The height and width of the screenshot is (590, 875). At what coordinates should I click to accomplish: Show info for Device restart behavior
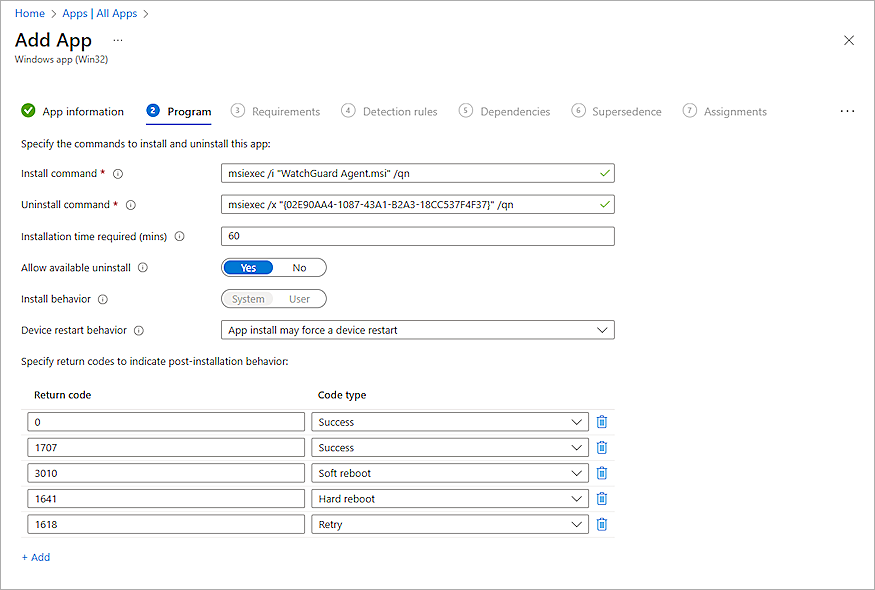[x=139, y=330]
